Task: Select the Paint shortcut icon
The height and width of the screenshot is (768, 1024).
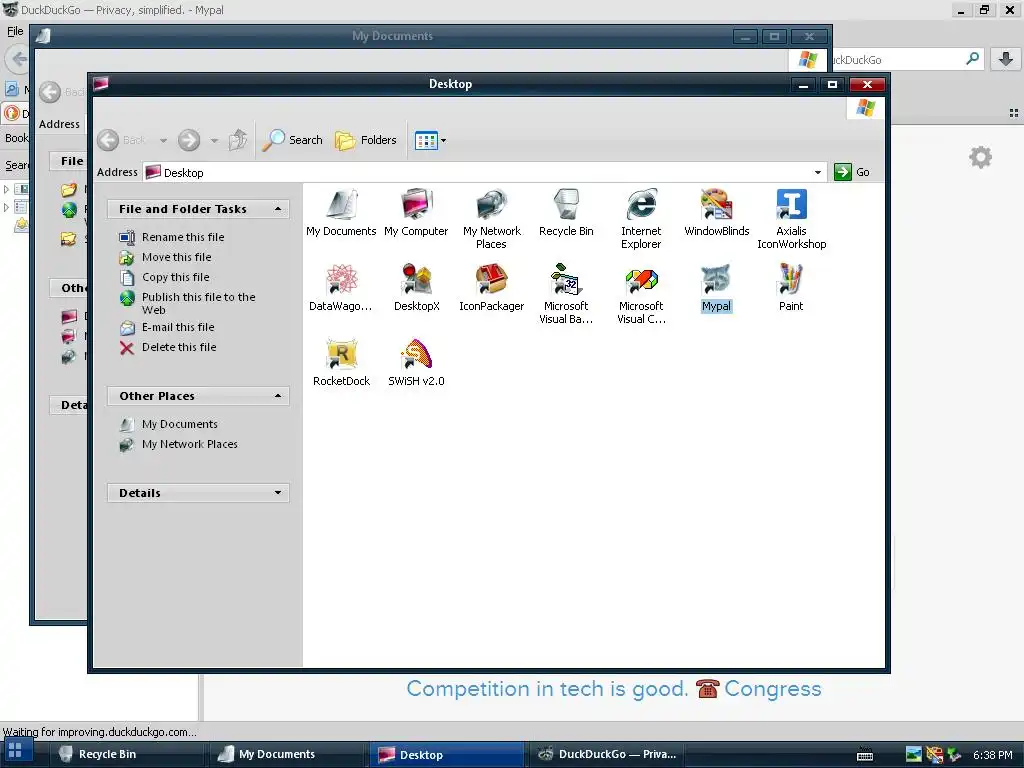Action: pyautogui.click(x=791, y=288)
